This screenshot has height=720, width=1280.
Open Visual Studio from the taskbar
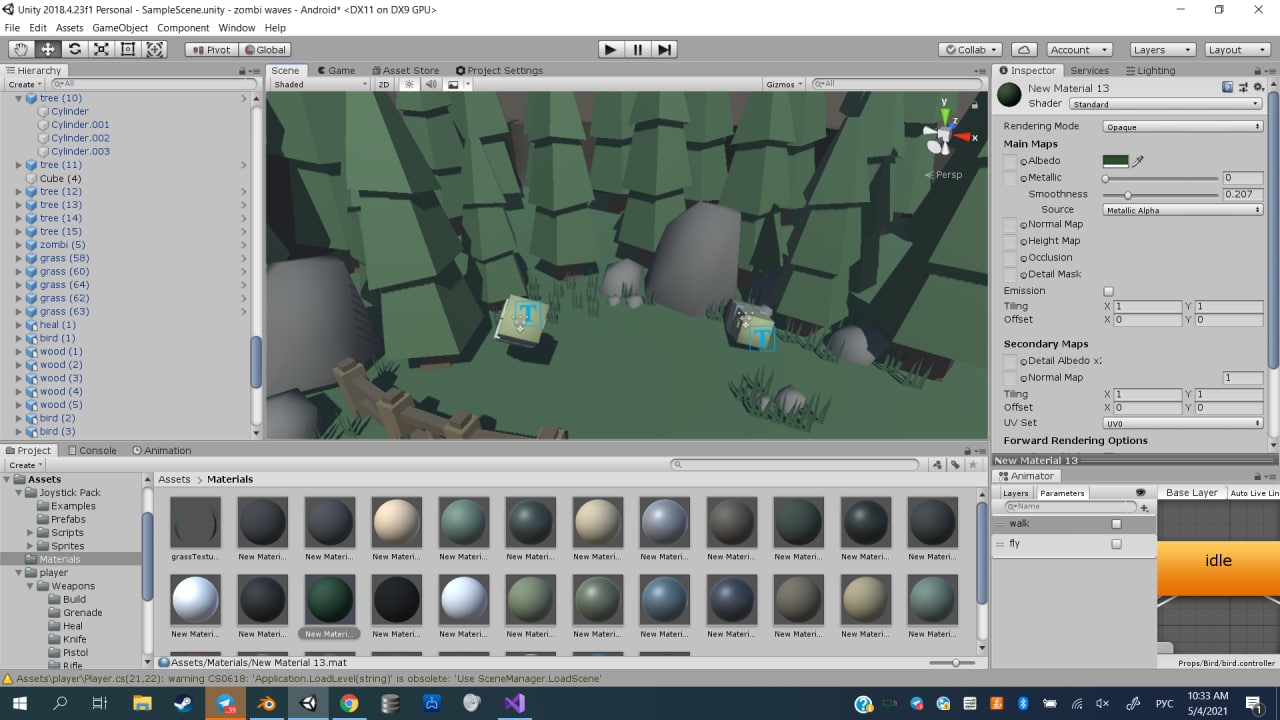(514, 703)
